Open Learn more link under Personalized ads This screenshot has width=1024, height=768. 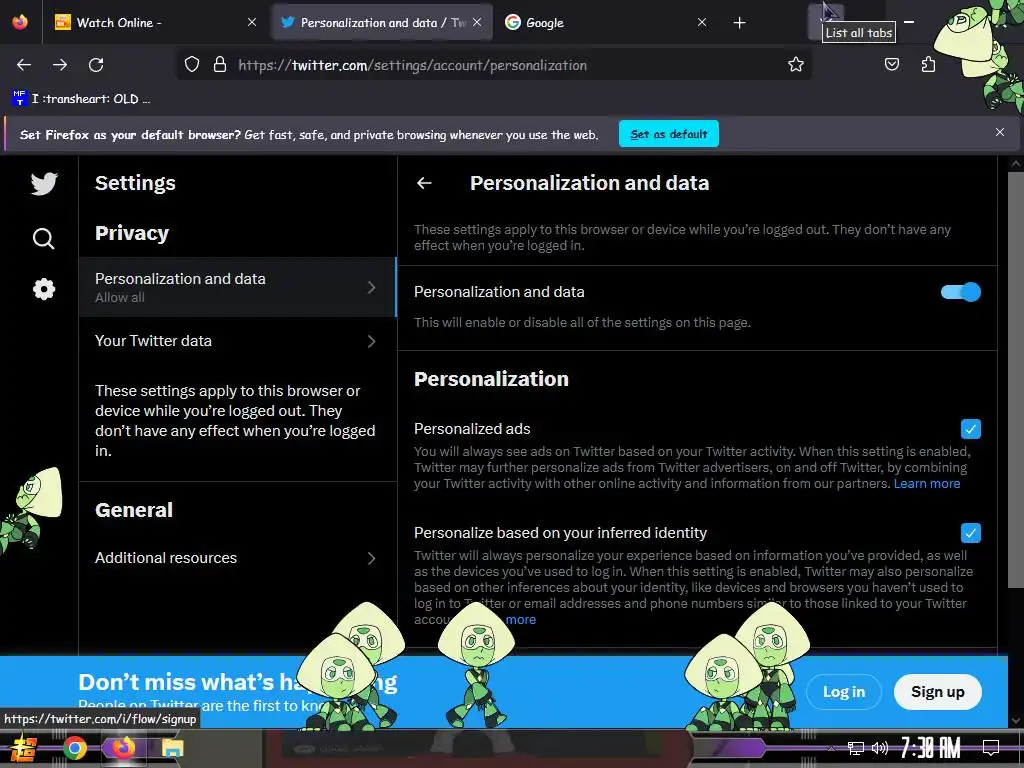click(x=927, y=484)
